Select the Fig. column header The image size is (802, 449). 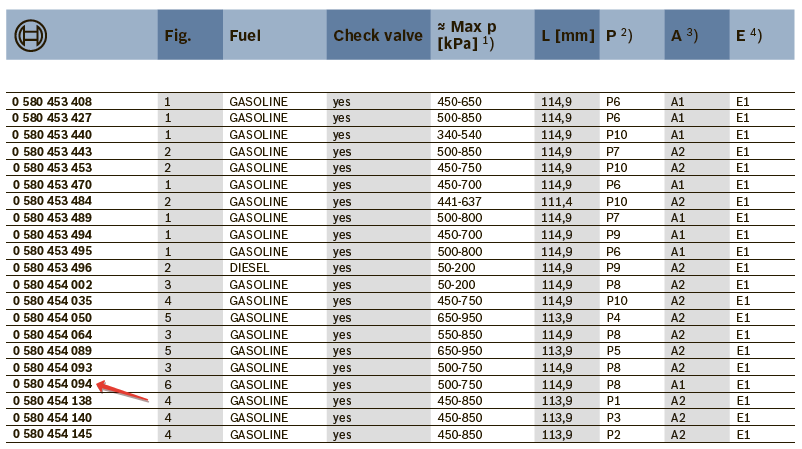(189, 35)
